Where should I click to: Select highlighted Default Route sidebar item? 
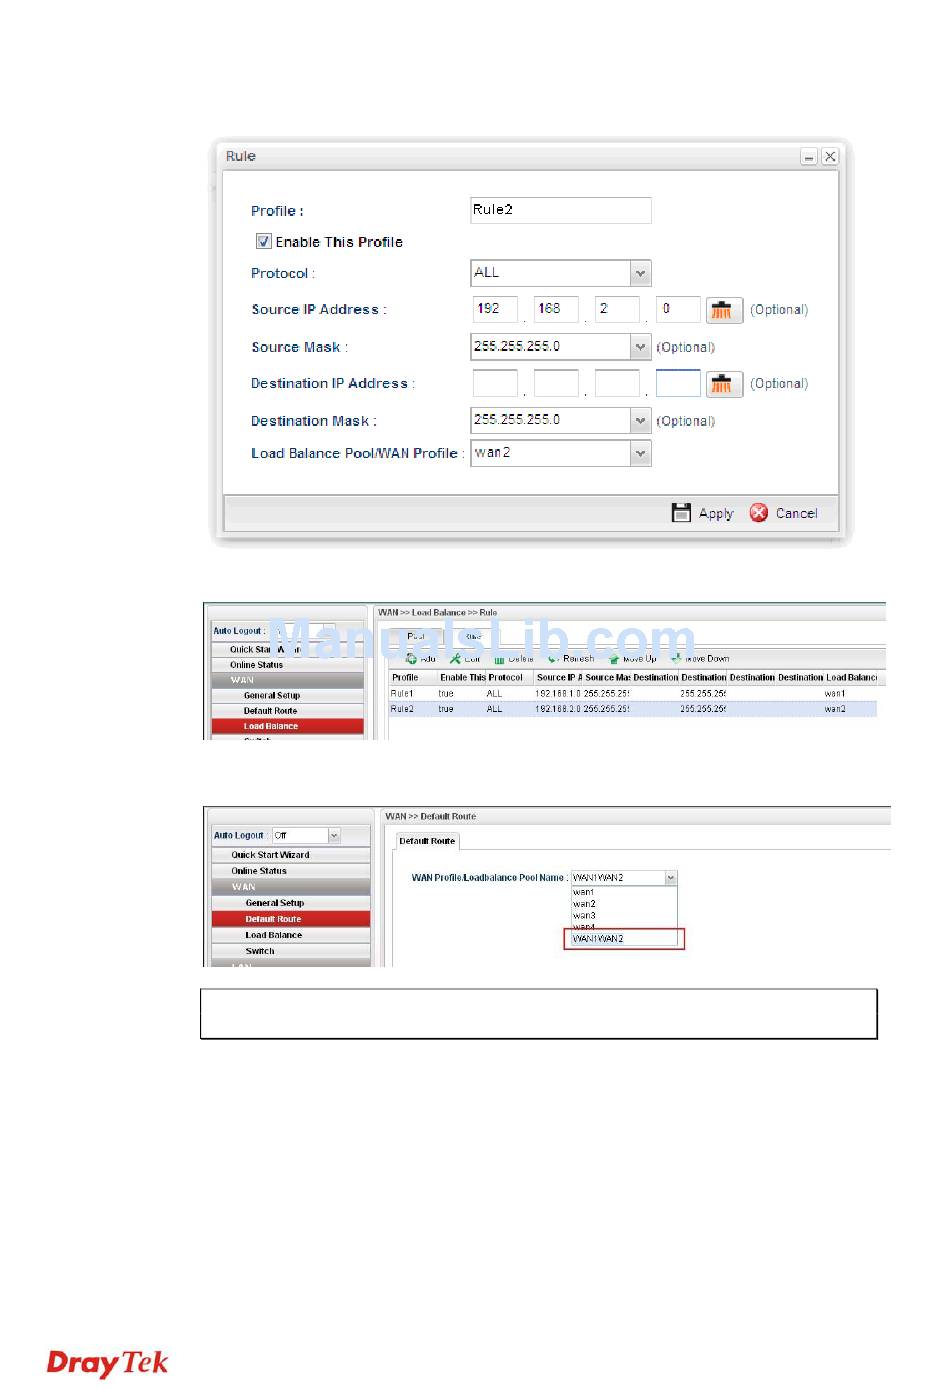(x=291, y=919)
